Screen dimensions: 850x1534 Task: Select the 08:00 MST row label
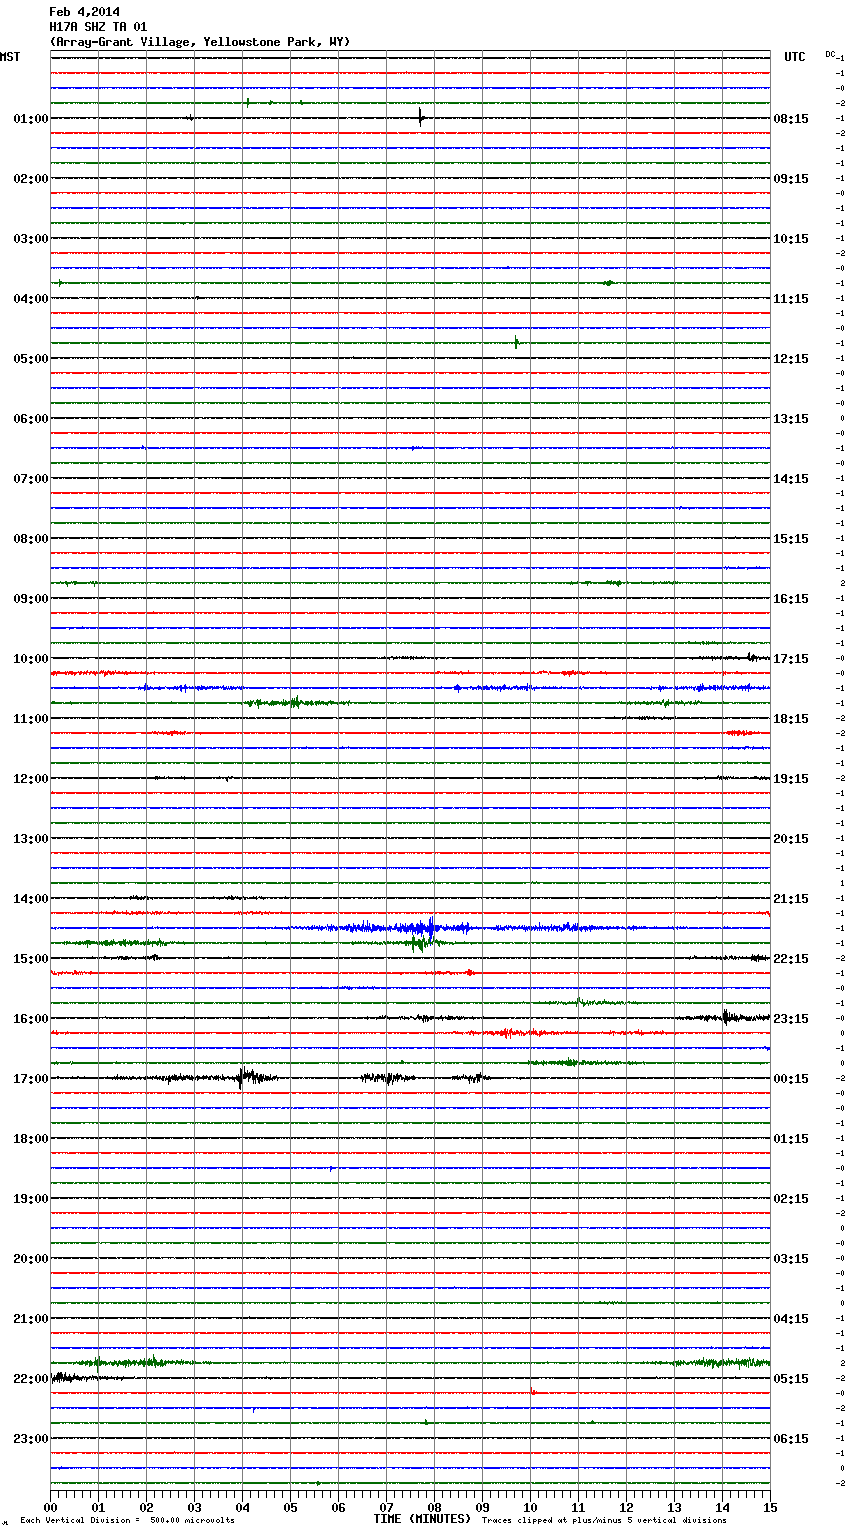pyautogui.click(x=30, y=539)
